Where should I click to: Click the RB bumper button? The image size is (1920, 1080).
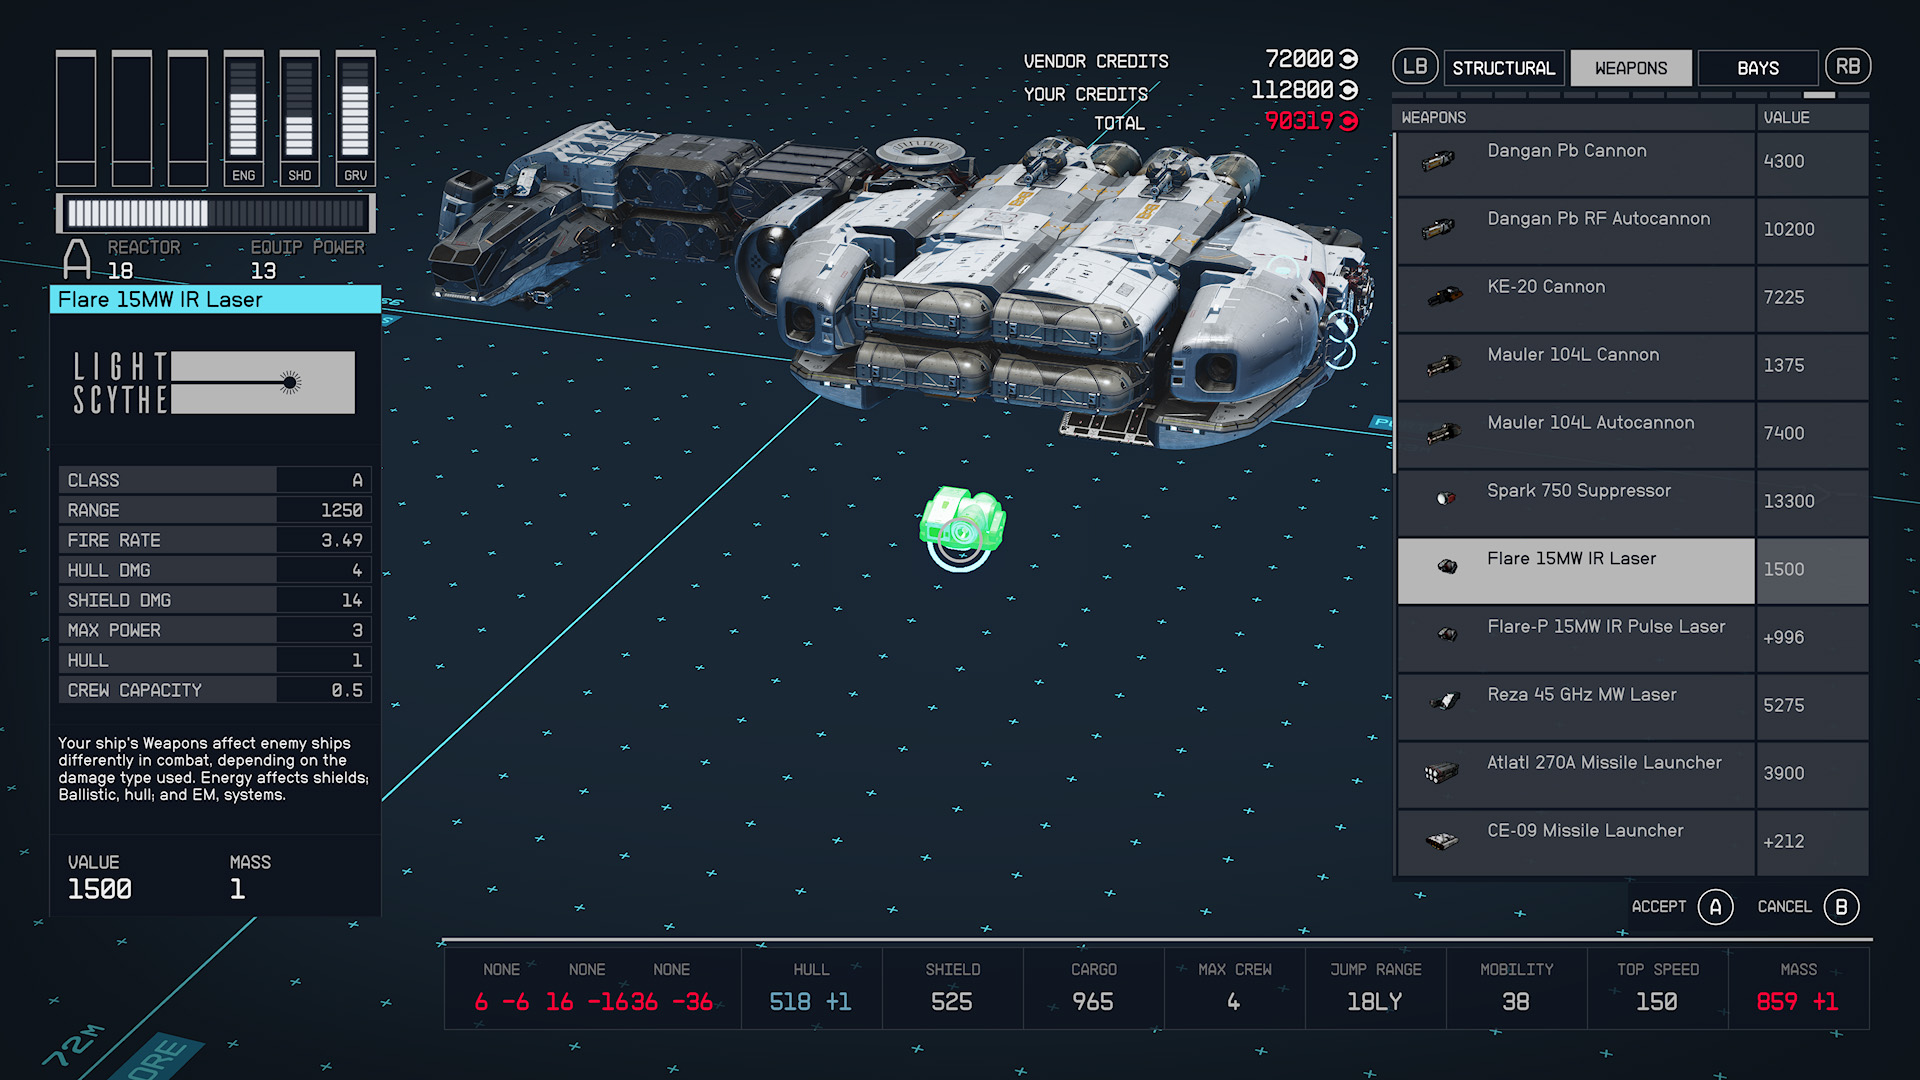(1848, 67)
